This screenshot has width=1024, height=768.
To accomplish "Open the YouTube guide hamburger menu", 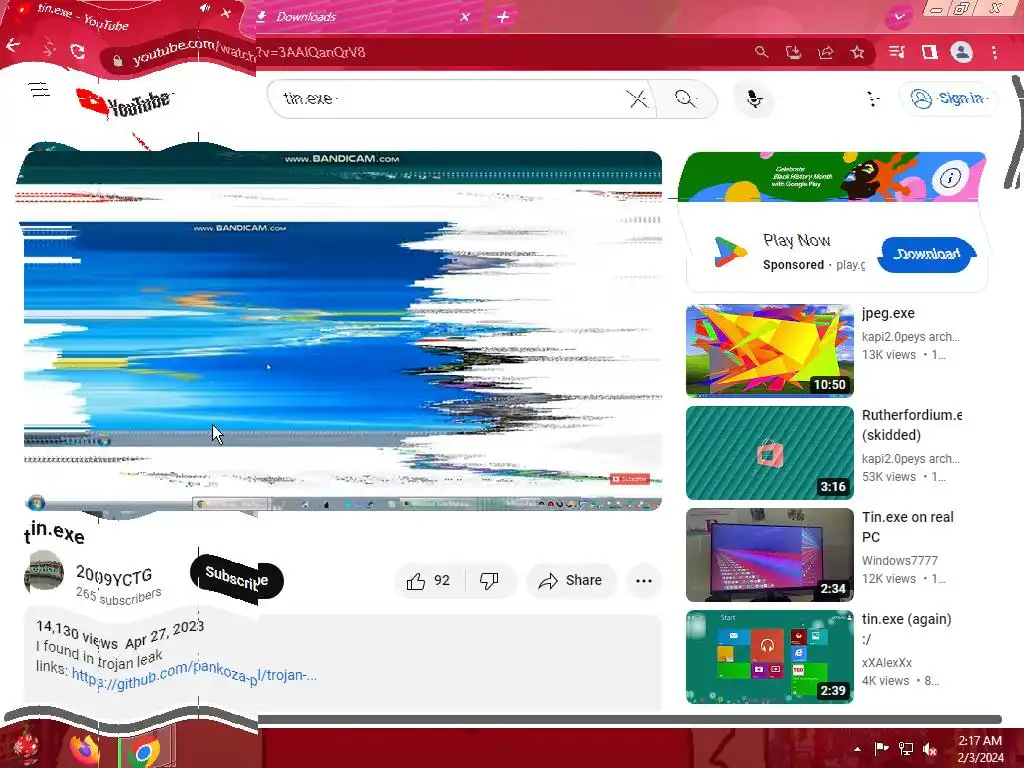I will tap(39, 89).
